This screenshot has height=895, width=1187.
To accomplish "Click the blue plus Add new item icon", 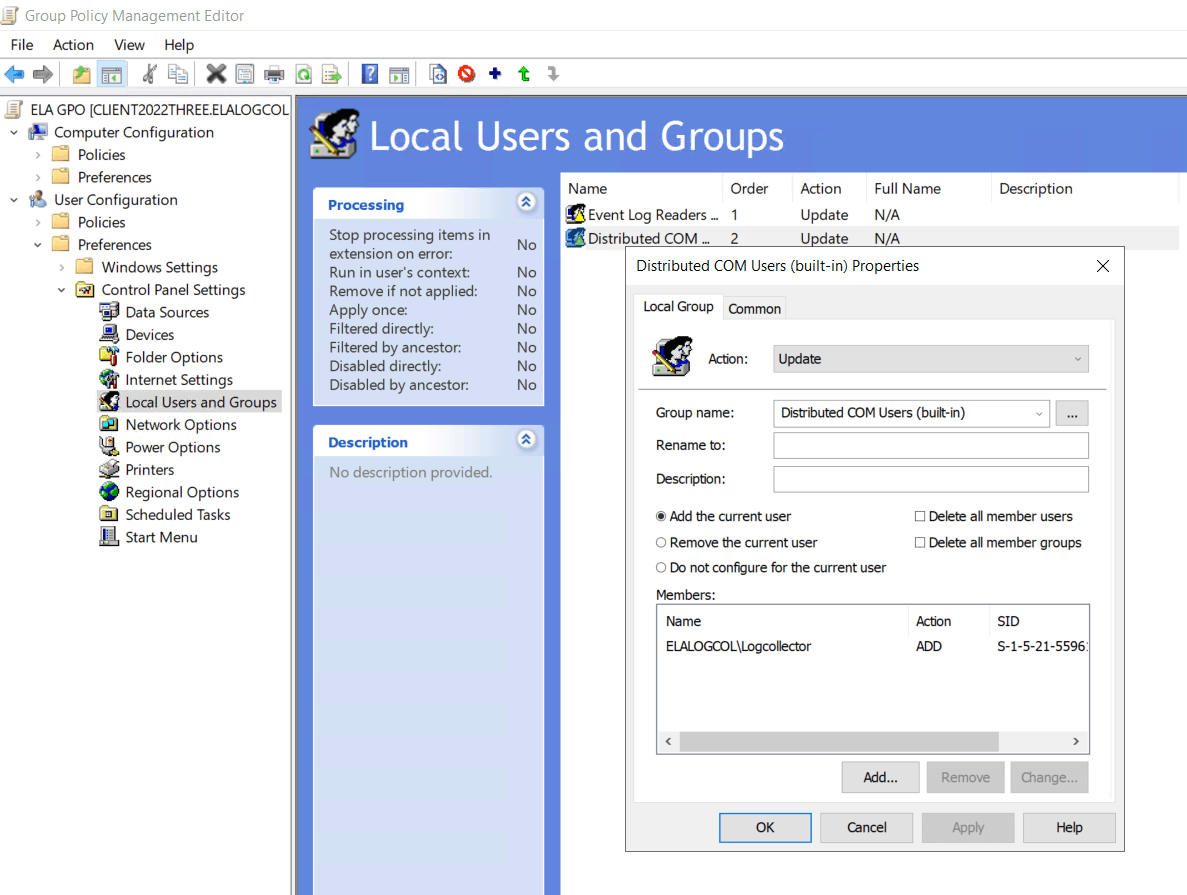I will [x=495, y=74].
